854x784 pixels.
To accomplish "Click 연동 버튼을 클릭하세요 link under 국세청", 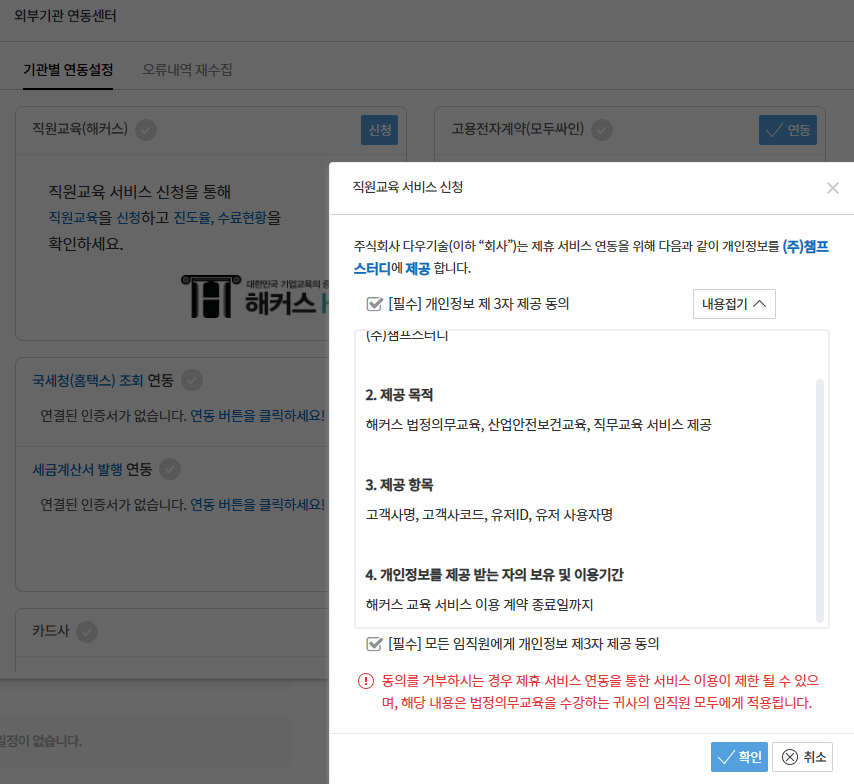I will 258,416.
